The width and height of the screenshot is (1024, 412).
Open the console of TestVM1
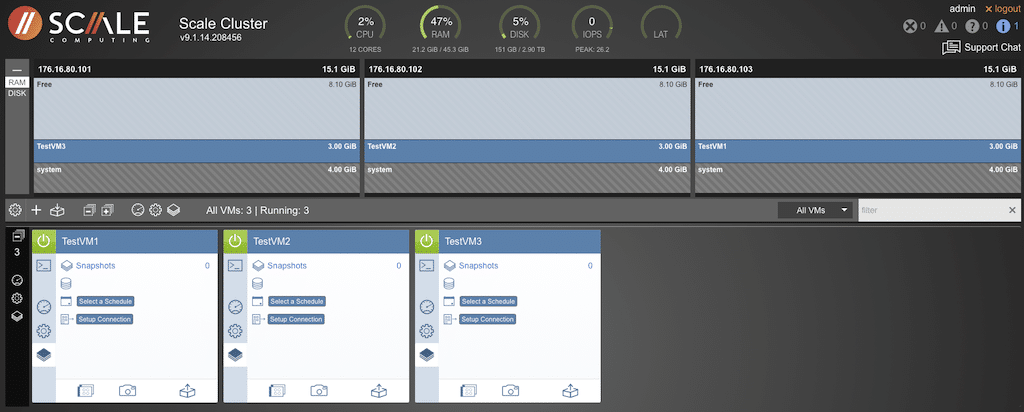pyautogui.click(x=44, y=266)
